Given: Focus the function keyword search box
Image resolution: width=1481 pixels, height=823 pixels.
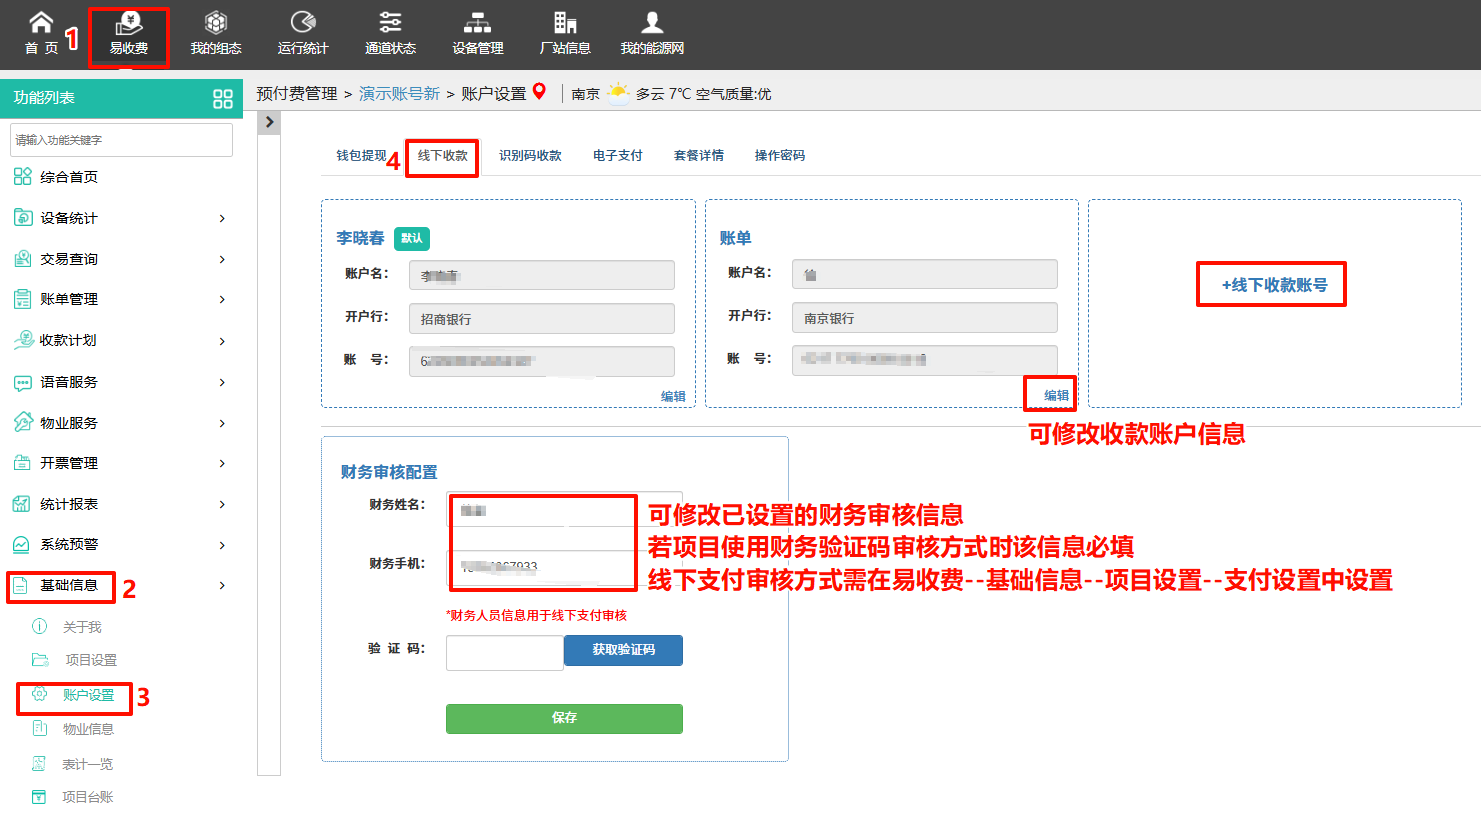Looking at the screenshot, I should (x=121, y=140).
